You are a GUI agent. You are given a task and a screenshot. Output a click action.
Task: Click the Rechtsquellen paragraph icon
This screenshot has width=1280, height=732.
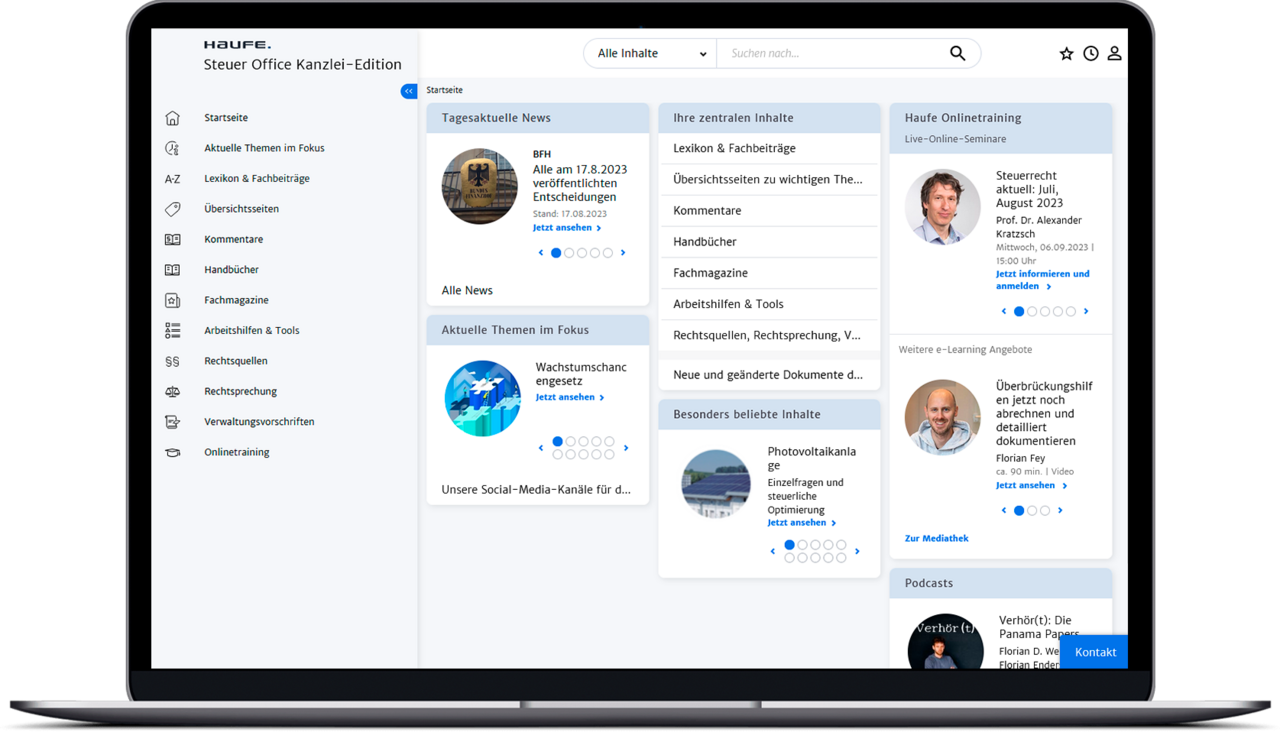point(172,361)
